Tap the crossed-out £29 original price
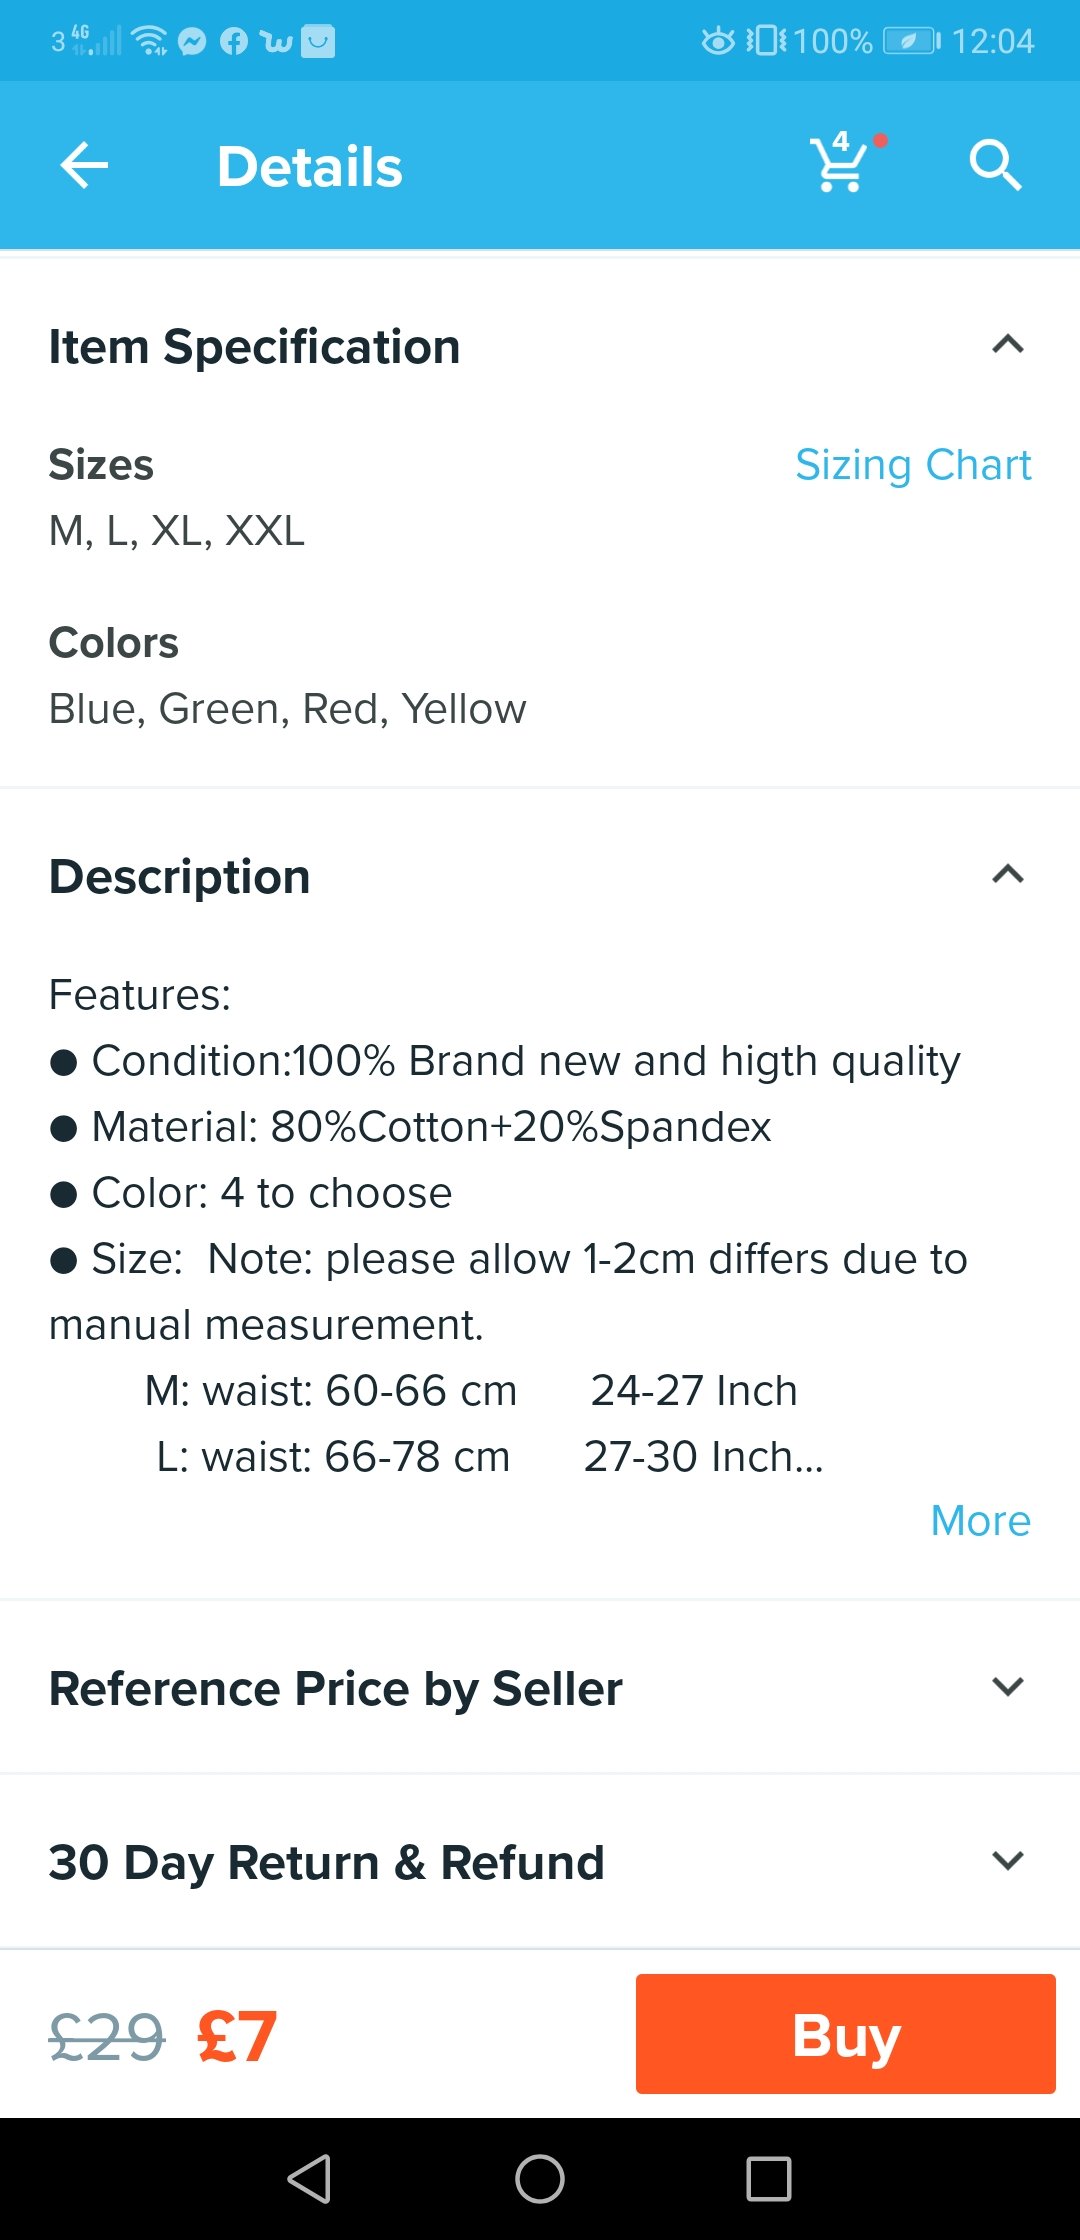This screenshot has height=2240, width=1080. (x=106, y=2036)
